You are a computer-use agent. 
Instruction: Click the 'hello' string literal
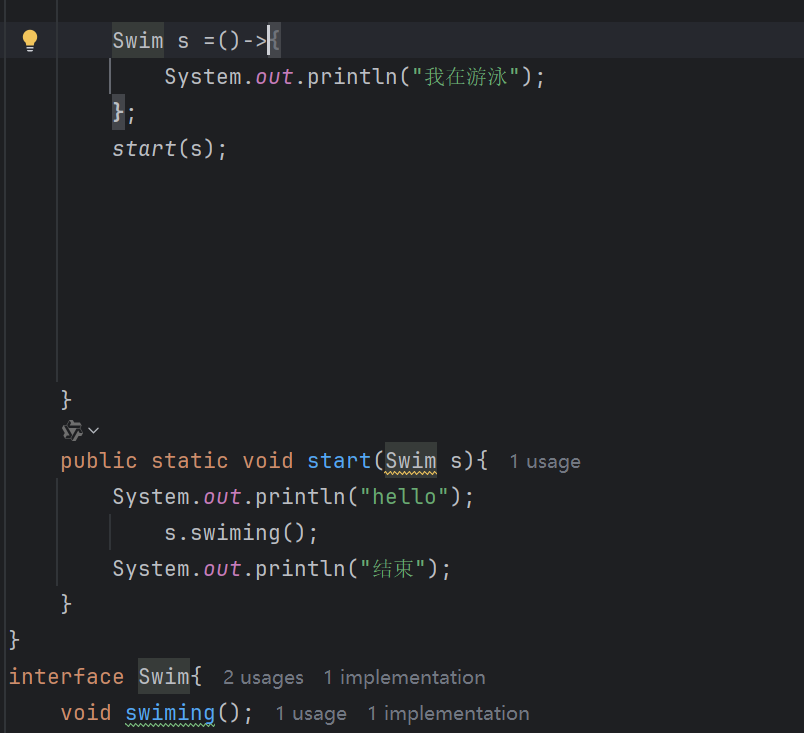[404, 496]
